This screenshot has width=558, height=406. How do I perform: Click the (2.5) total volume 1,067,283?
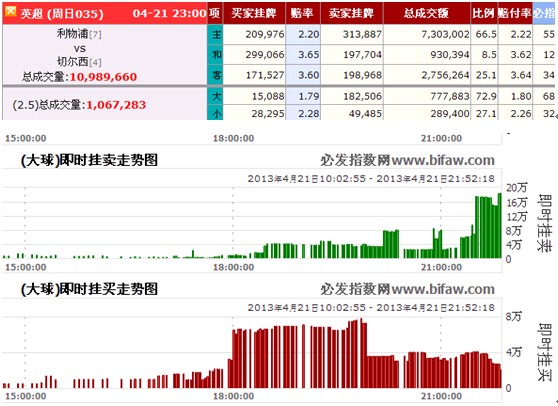116,105
